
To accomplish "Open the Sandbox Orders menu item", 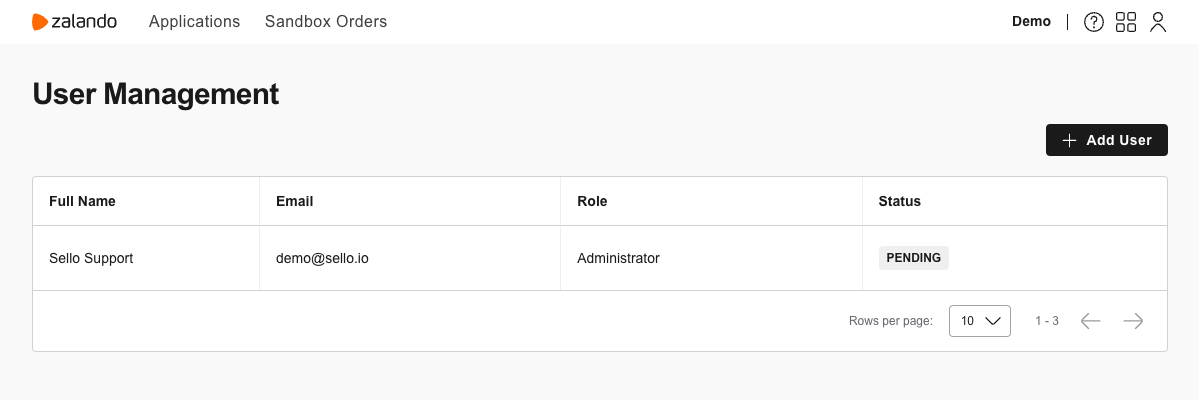I will click(326, 21).
